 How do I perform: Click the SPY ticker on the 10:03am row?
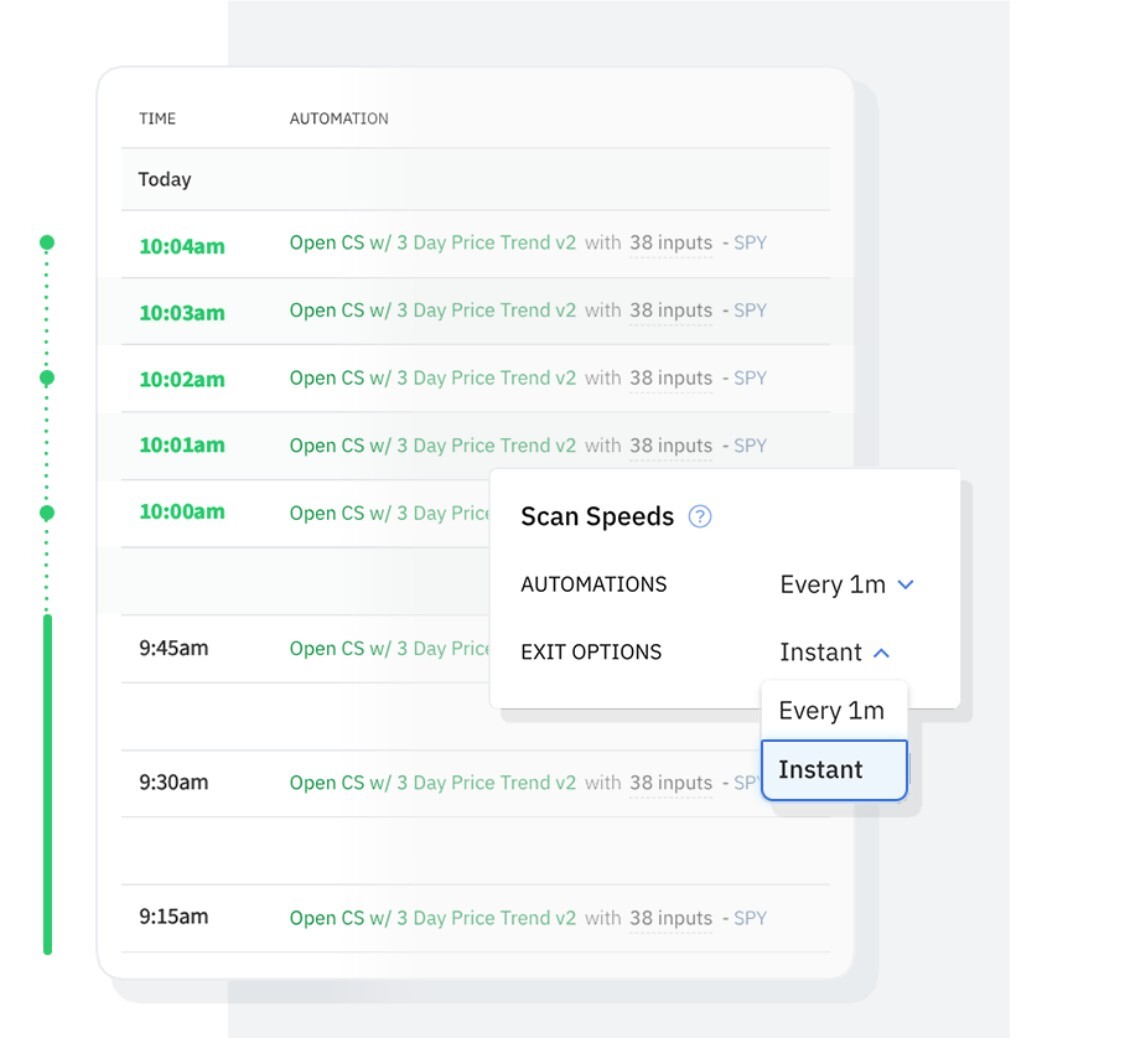tap(750, 310)
